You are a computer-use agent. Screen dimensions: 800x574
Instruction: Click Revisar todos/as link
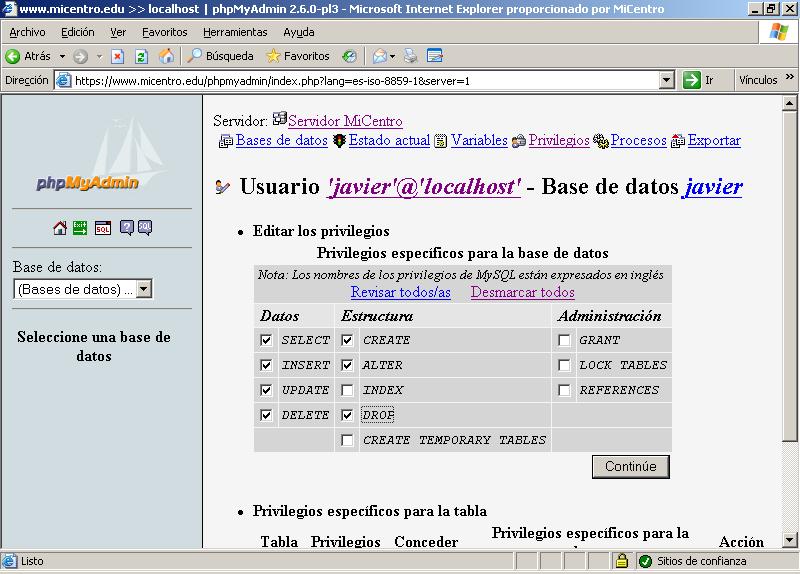[401, 292]
